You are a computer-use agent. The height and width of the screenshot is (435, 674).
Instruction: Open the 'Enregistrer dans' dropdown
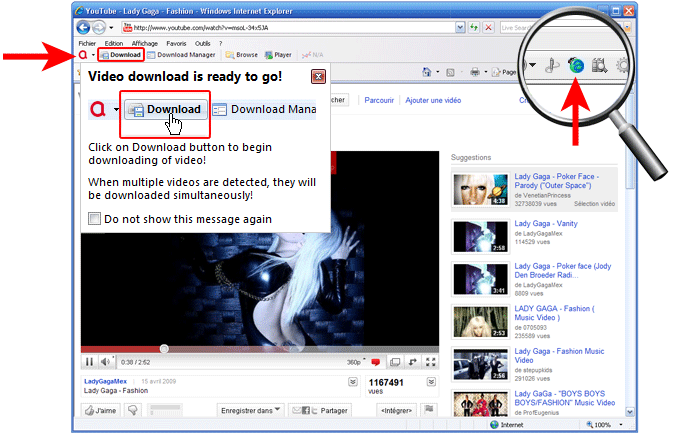tap(251, 410)
